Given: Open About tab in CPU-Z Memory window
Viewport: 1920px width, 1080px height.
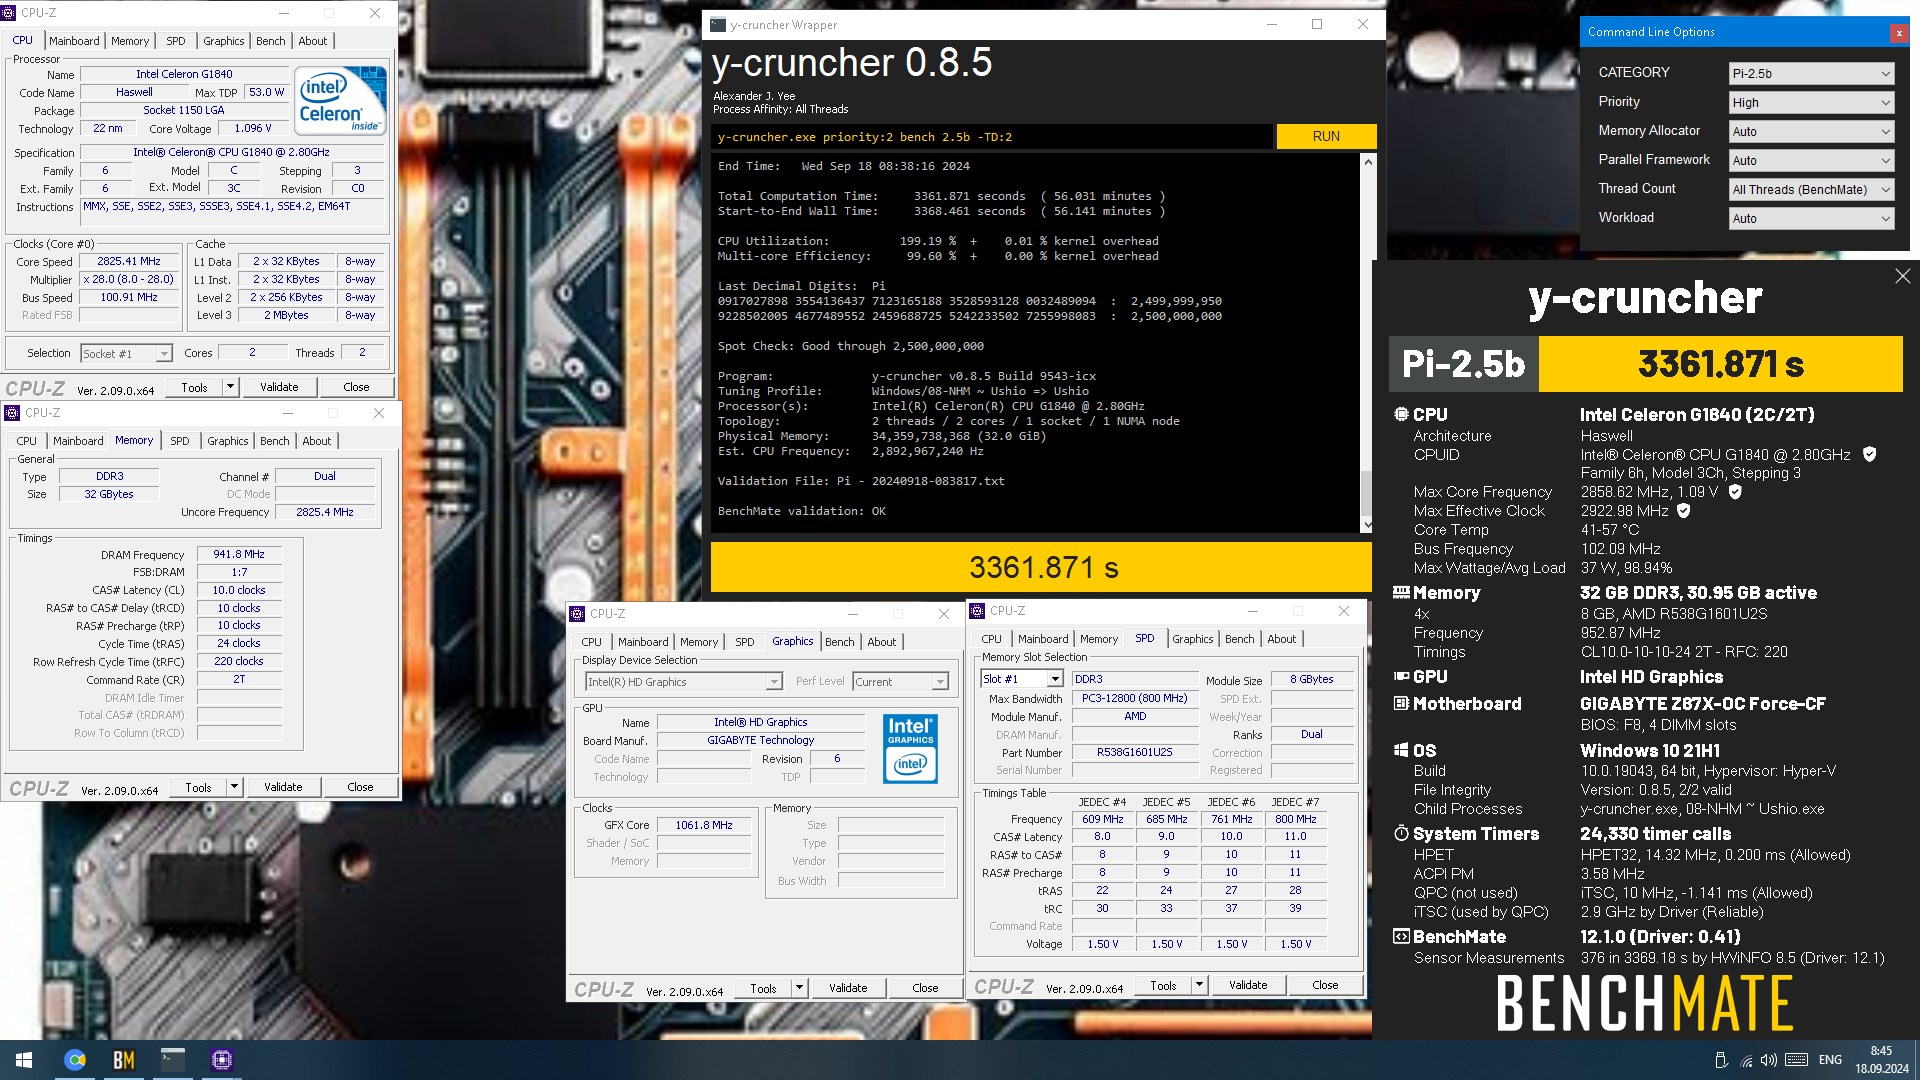Looking at the screenshot, I should (316, 441).
